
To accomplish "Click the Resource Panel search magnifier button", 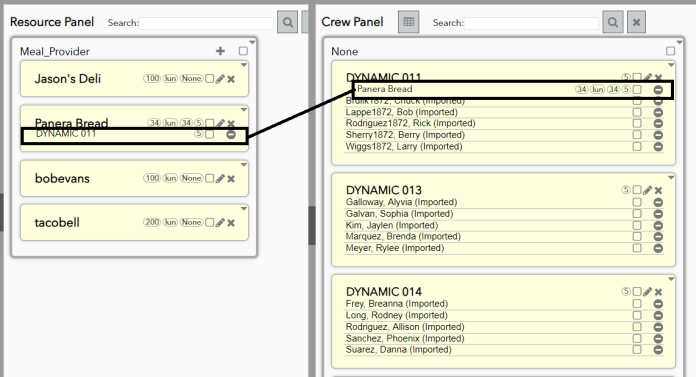I will coord(288,22).
